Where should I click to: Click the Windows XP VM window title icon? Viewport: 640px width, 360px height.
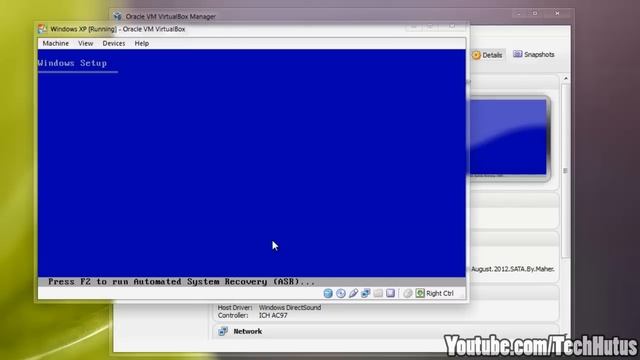pyautogui.click(x=42, y=29)
